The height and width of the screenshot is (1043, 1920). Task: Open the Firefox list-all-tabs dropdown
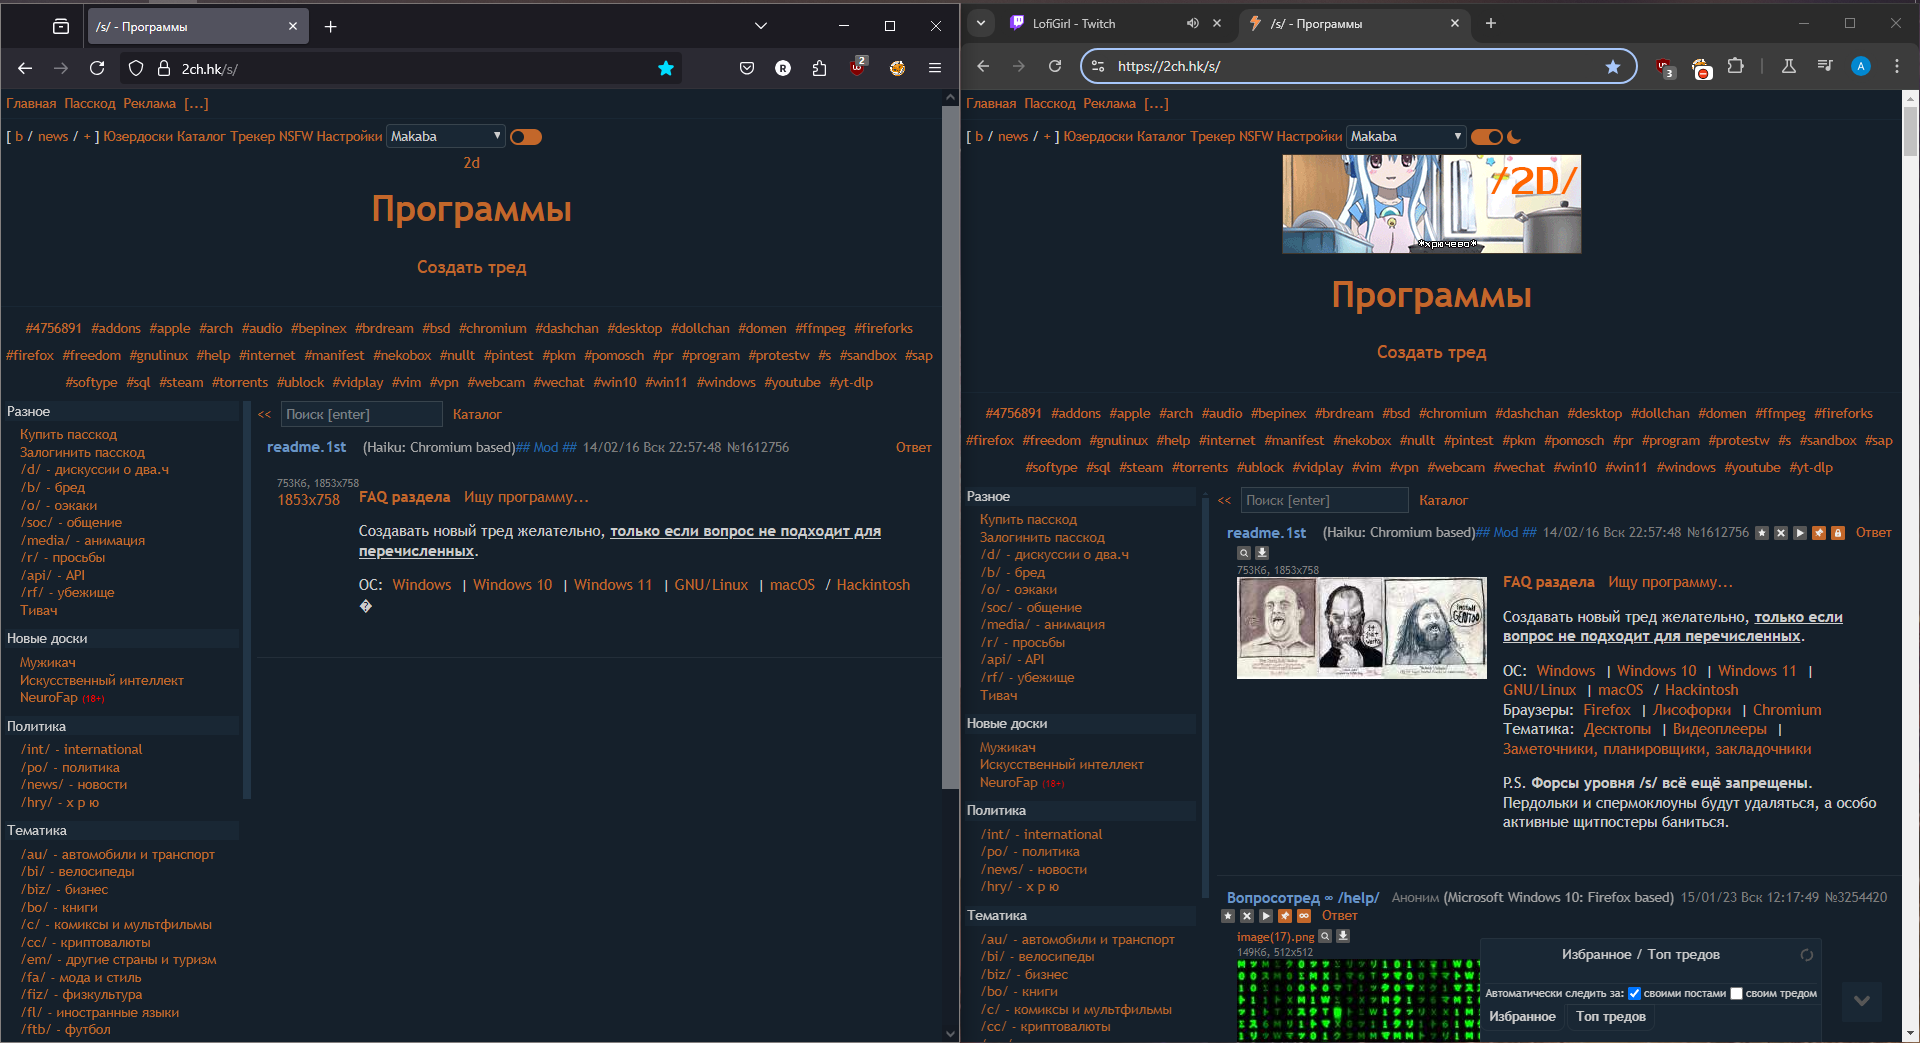tap(761, 26)
